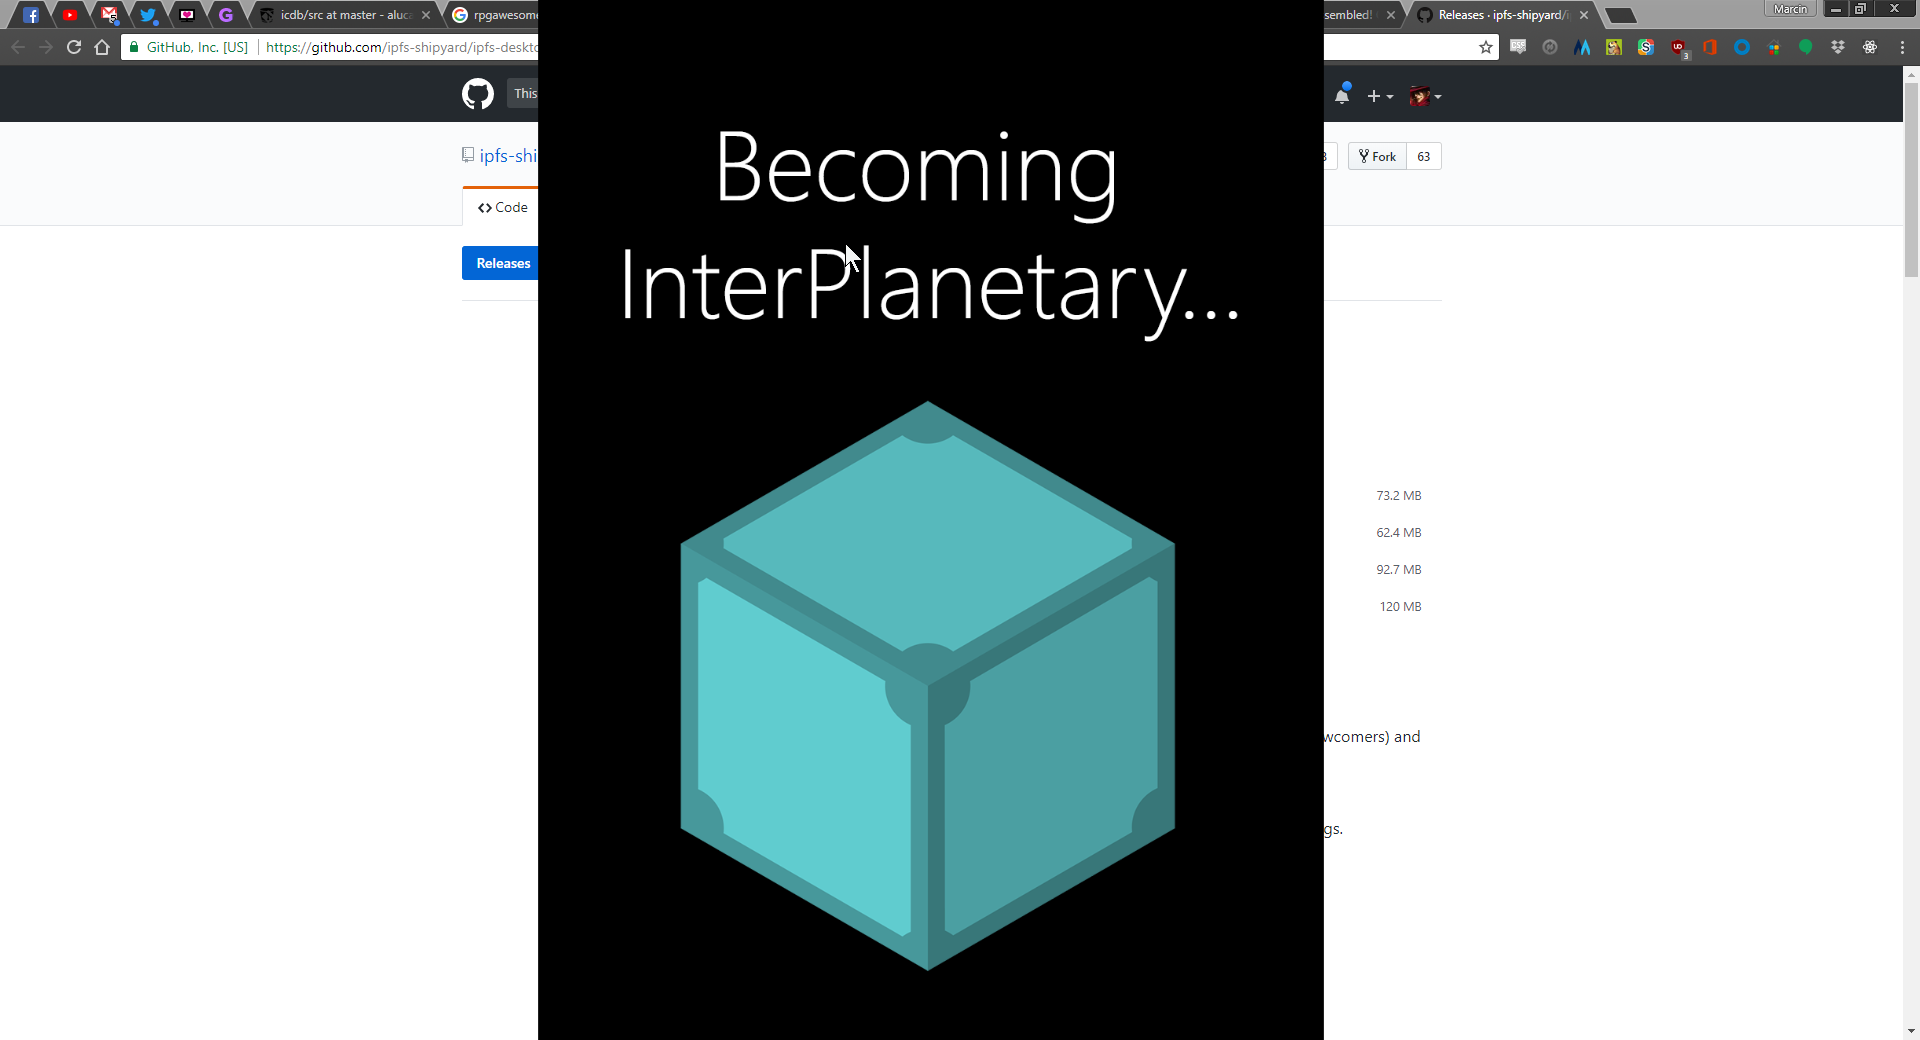This screenshot has width=1920, height=1040.
Task: Select the Code repository tab
Action: pyautogui.click(x=502, y=207)
